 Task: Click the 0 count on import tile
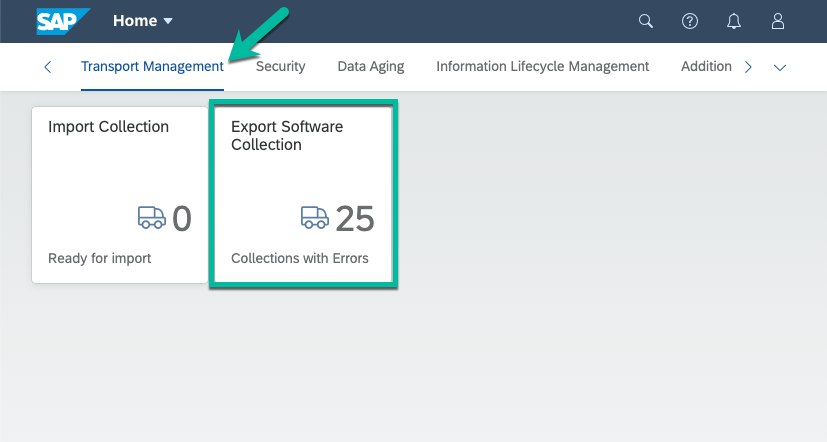point(182,218)
